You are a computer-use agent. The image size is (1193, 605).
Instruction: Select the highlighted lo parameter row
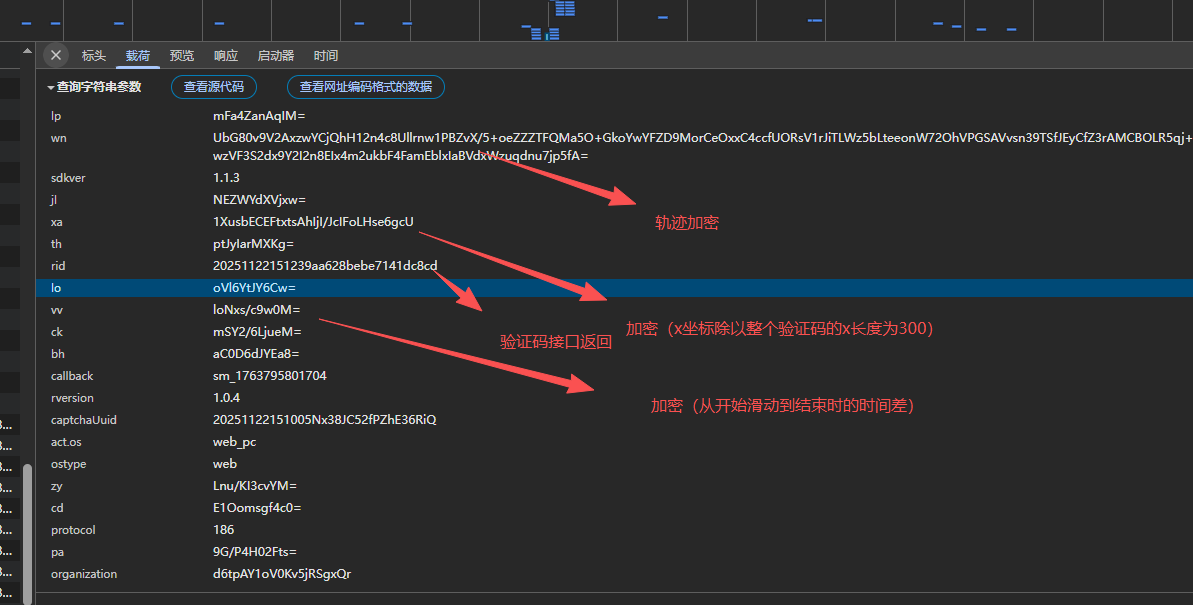614,288
